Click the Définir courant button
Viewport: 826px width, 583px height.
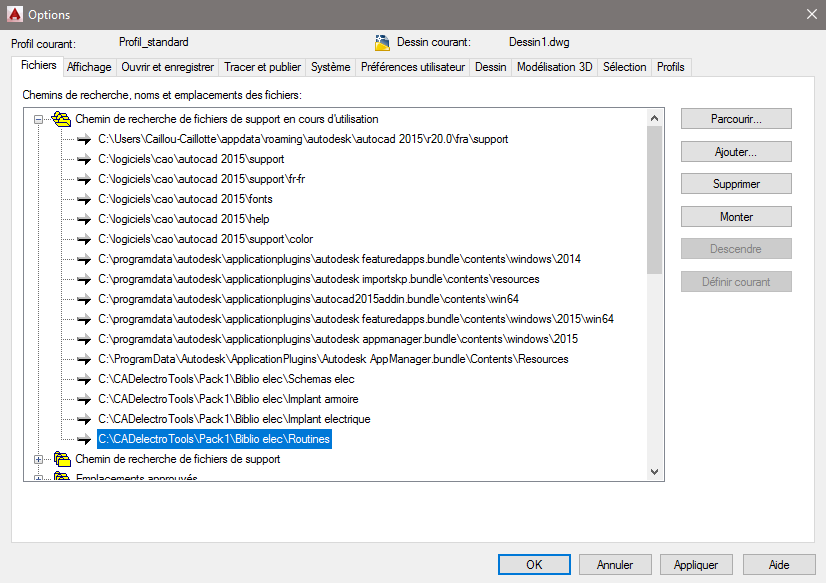pyautogui.click(x=736, y=282)
